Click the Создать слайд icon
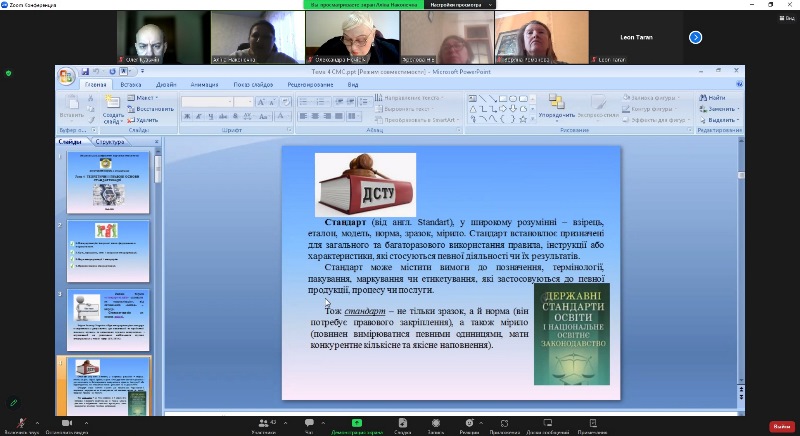 (112, 103)
